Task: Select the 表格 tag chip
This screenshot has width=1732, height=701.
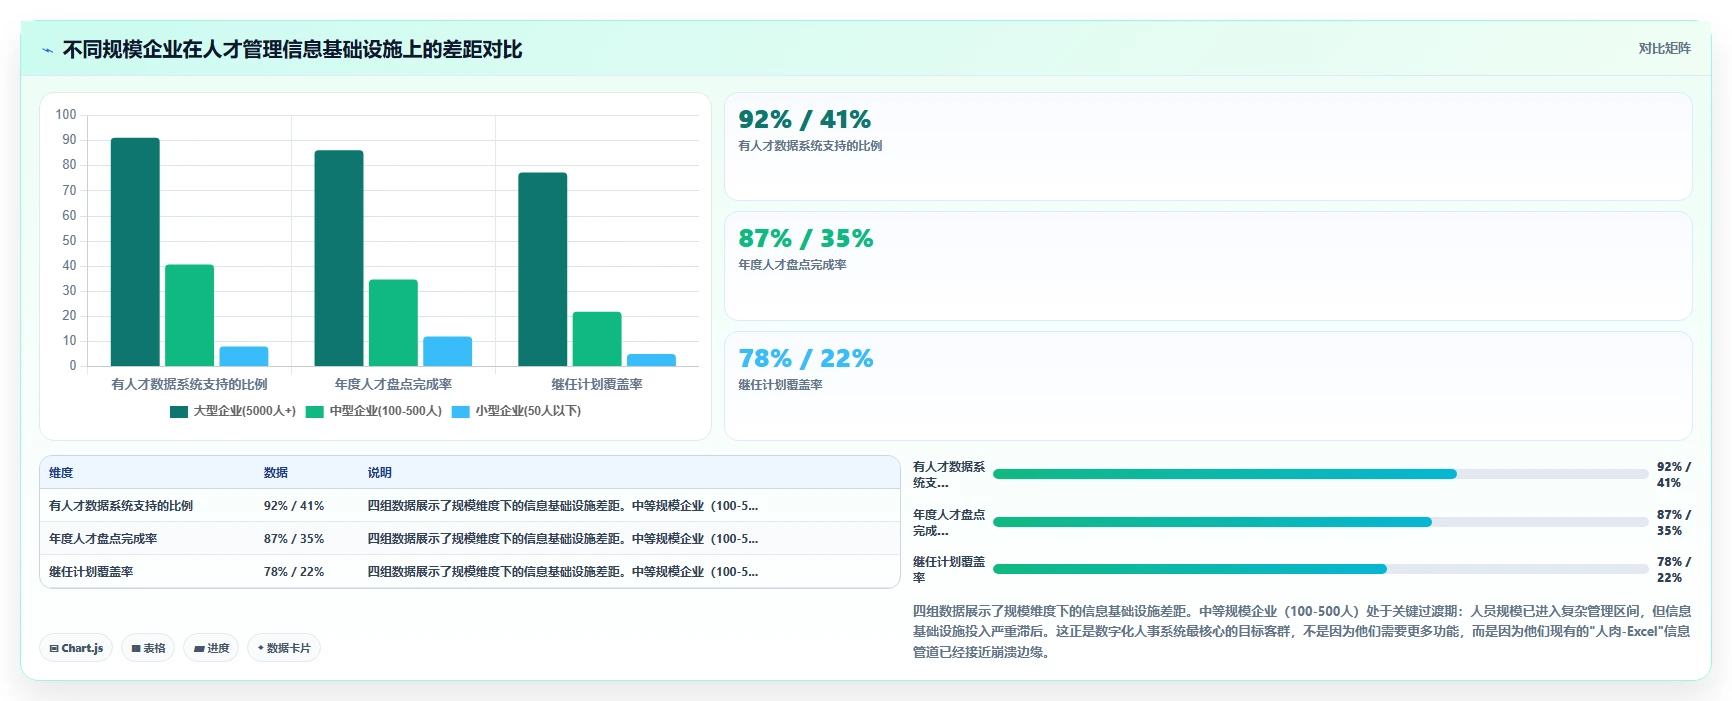Action: 148,648
